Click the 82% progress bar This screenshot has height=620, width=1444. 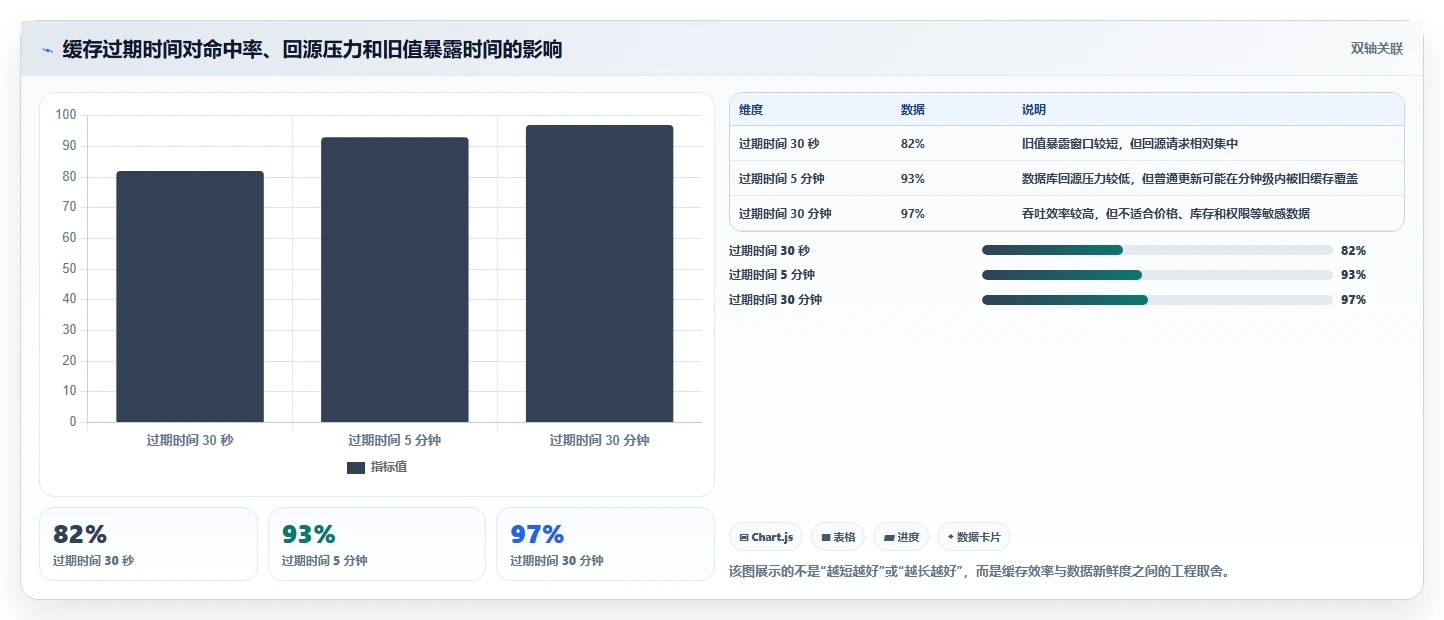1157,250
